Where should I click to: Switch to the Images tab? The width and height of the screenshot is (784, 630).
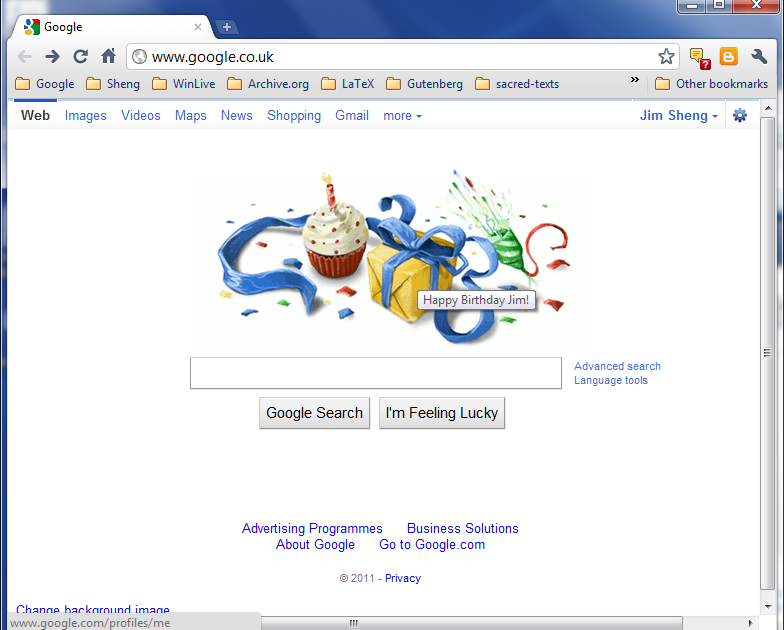coord(86,116)
